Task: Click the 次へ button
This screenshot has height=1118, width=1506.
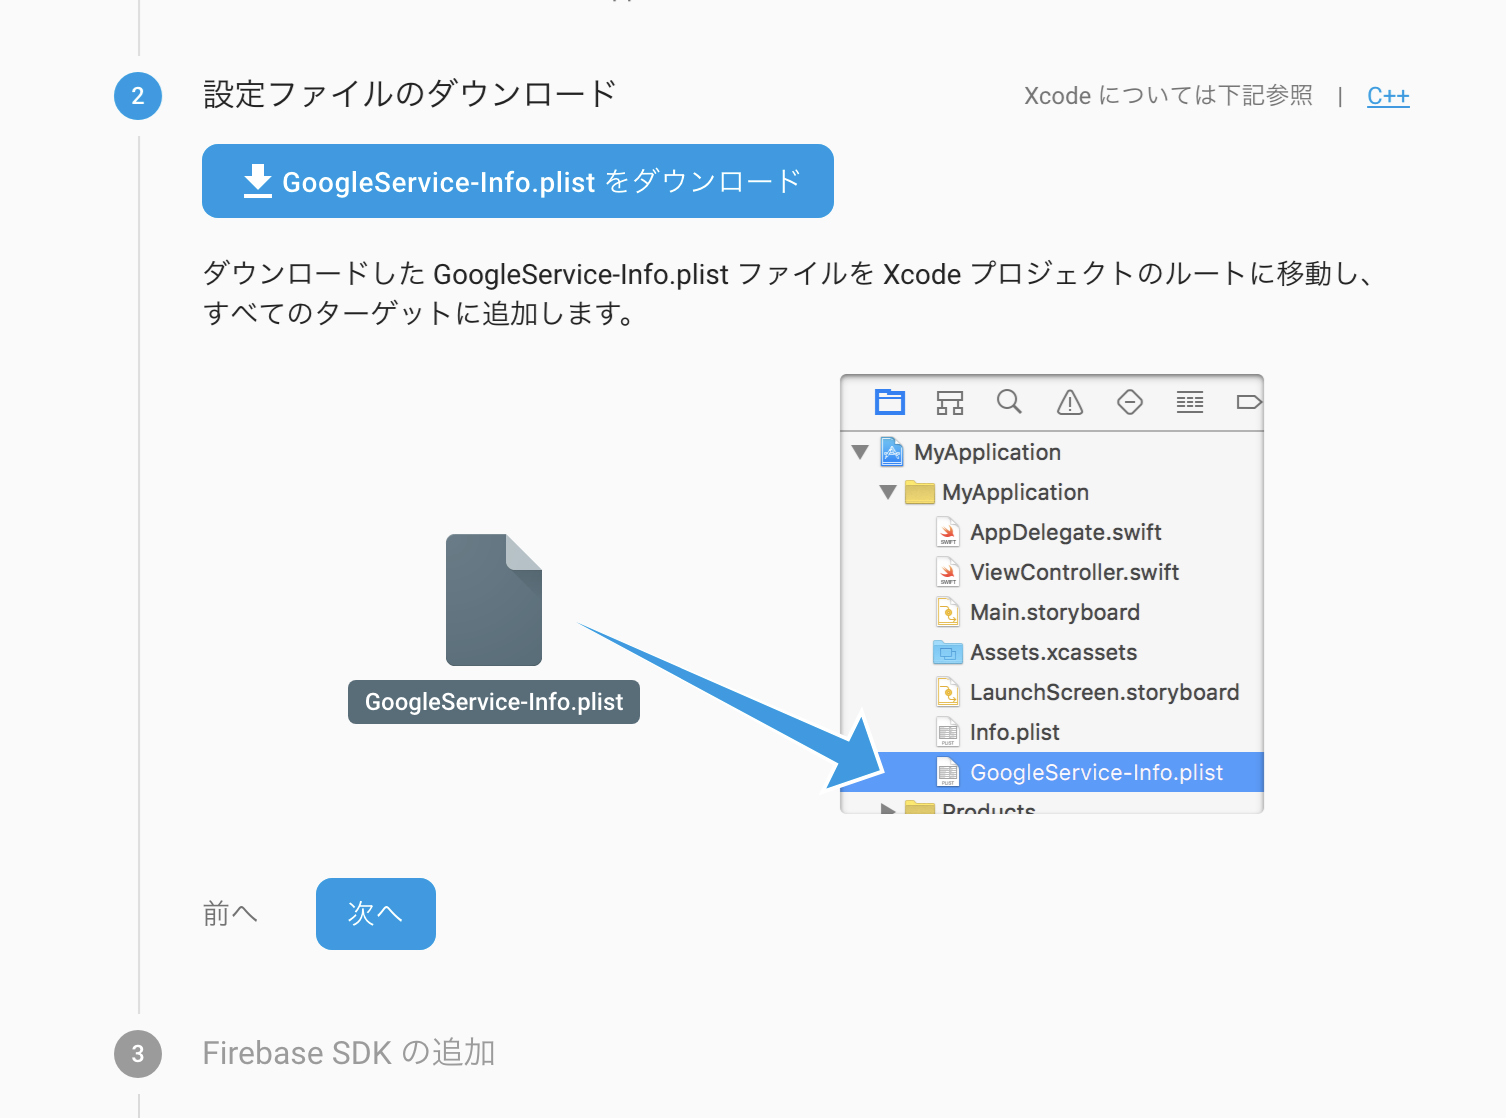Action: click(x=375, y=913)
